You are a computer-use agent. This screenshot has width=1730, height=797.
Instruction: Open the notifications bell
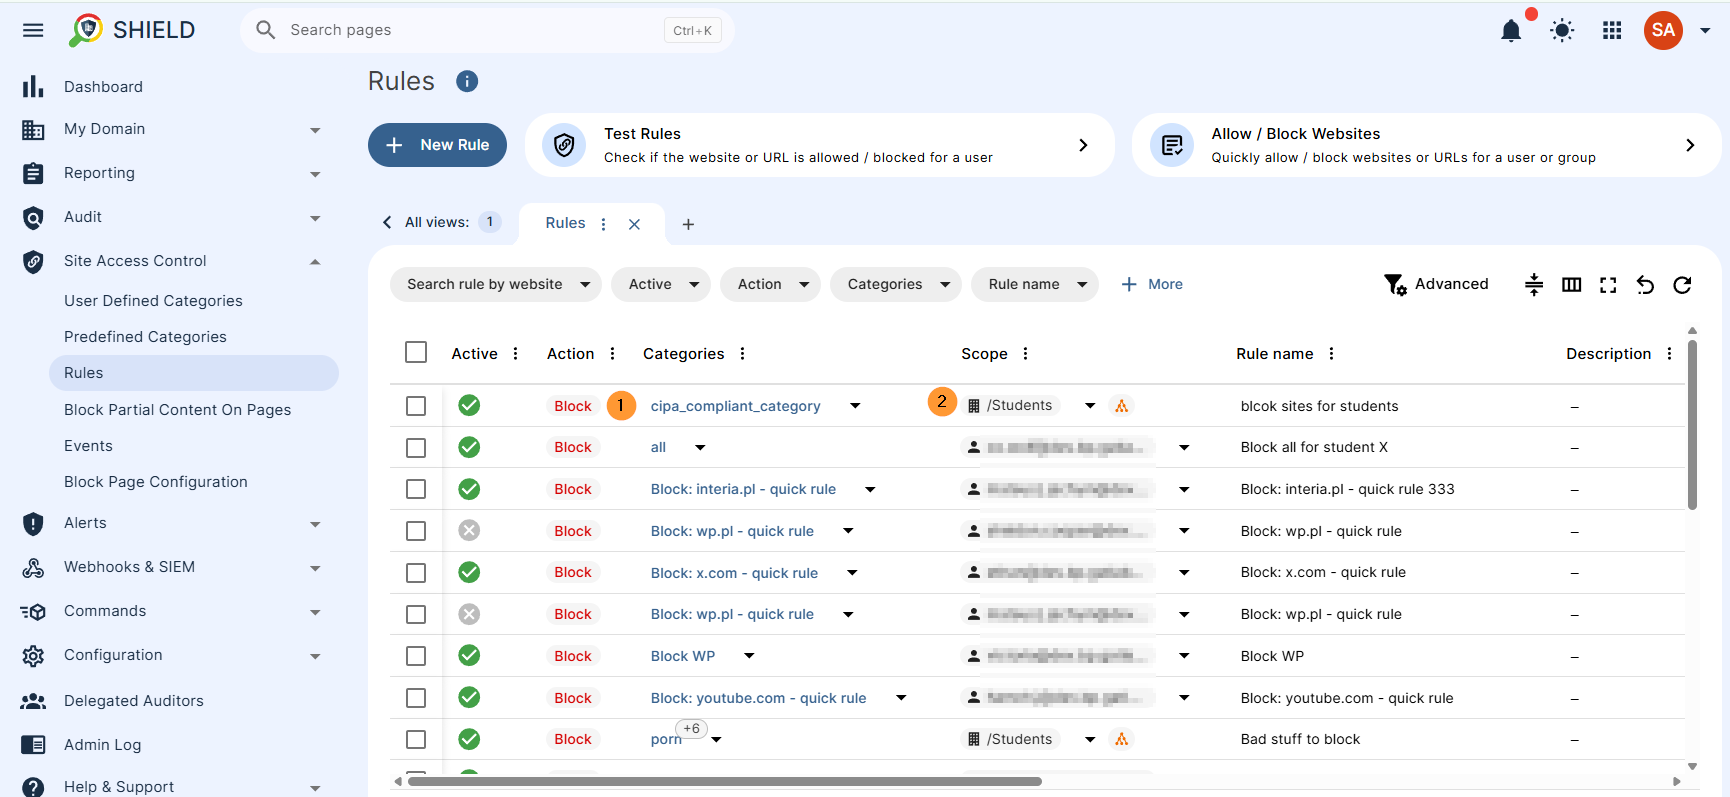(1511, 31)
